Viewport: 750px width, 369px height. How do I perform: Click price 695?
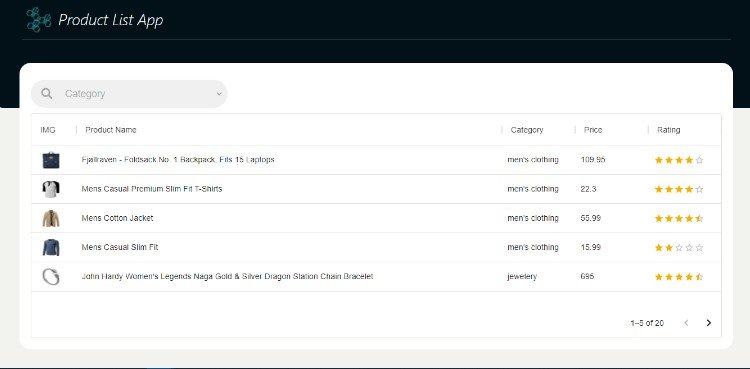[x=587, y=277]
